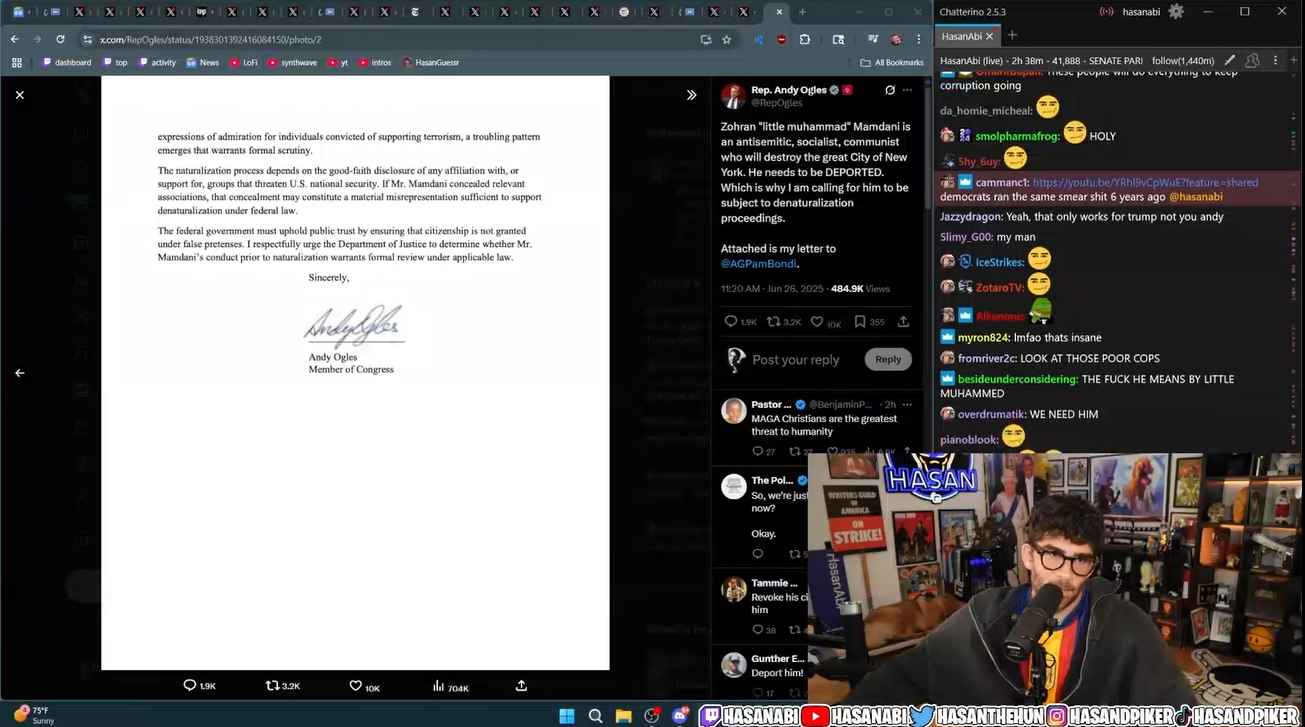Open the viewer list icon in Chatterino
This screenshot has height=727, width=1305.
[x=1252, y=60]
